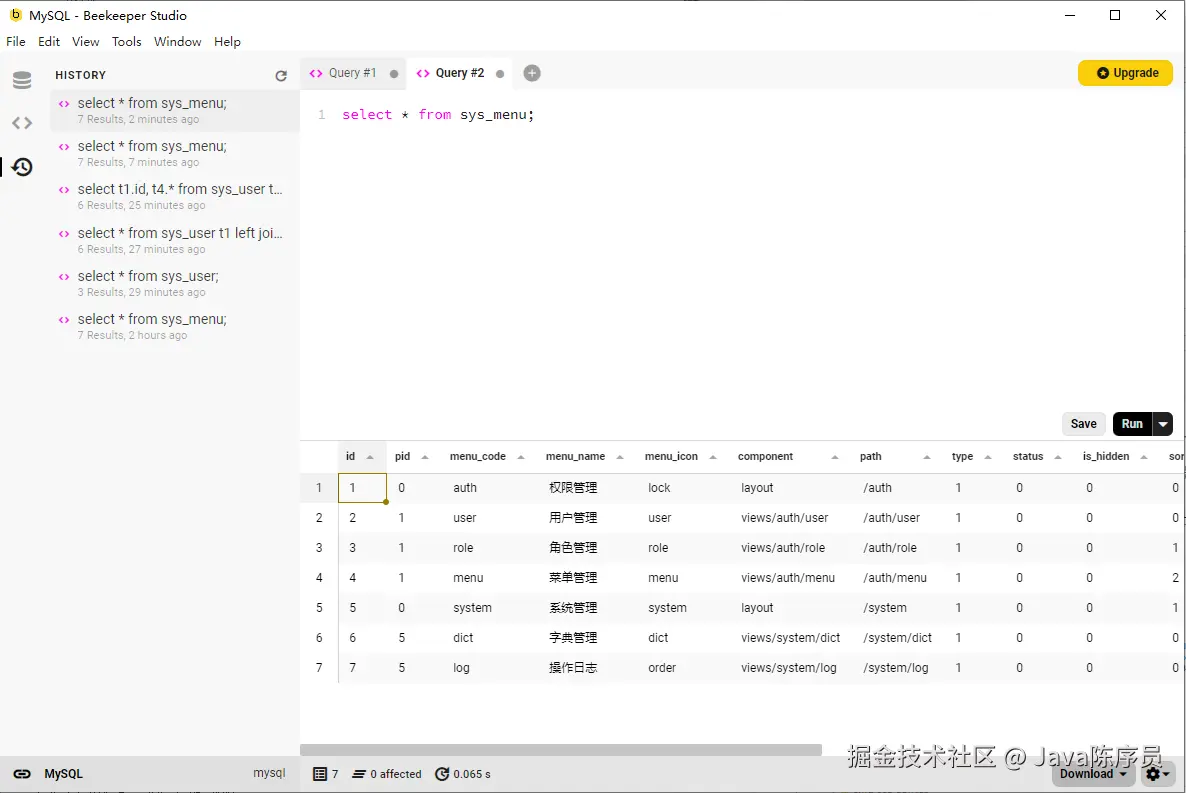Sort by the type column arrow
1186x793 pixels.
pyautogui.click(x=988, y=457)
